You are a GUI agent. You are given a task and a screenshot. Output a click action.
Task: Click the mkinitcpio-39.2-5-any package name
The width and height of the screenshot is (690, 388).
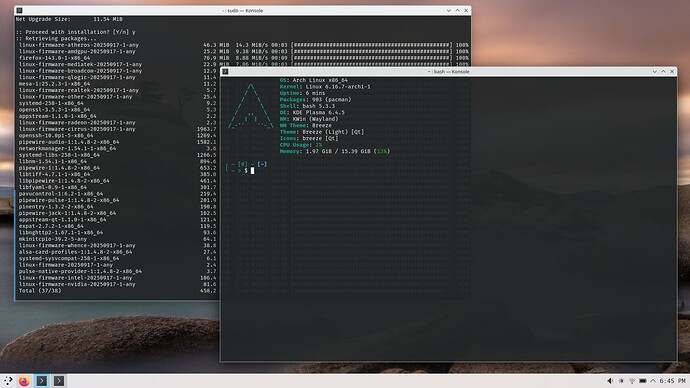click(x=53, y=239)
